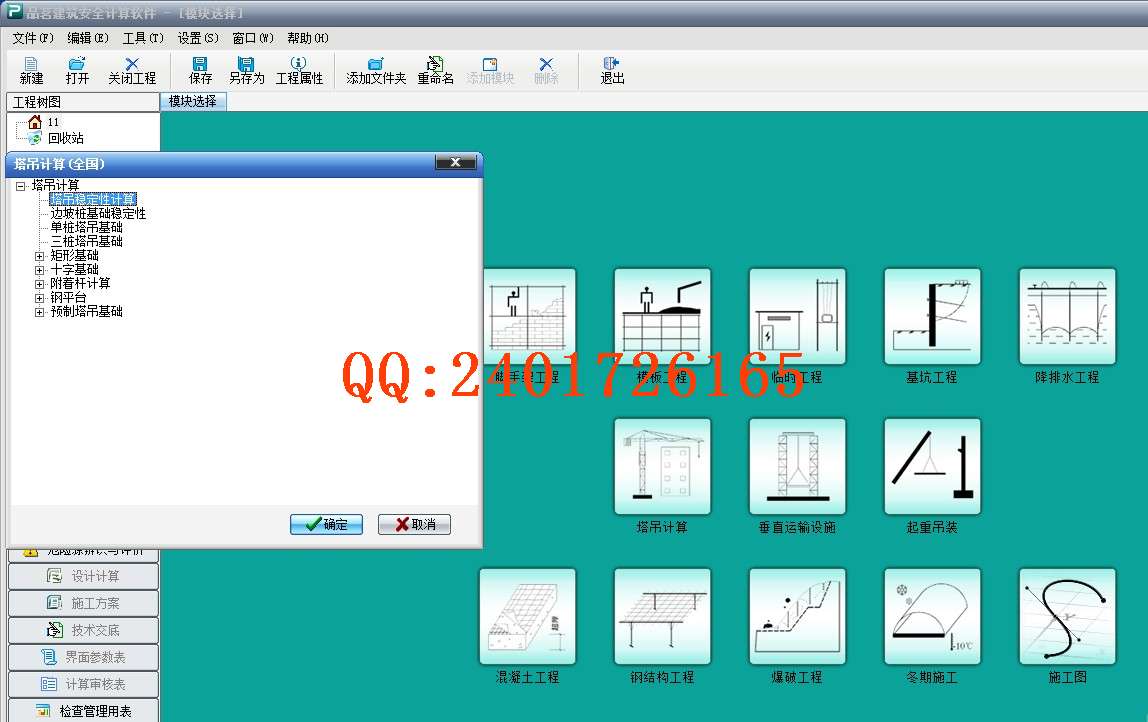Click the 重命名 rename icon
This screenshot has width=1148, height=722.
(435, 70)
